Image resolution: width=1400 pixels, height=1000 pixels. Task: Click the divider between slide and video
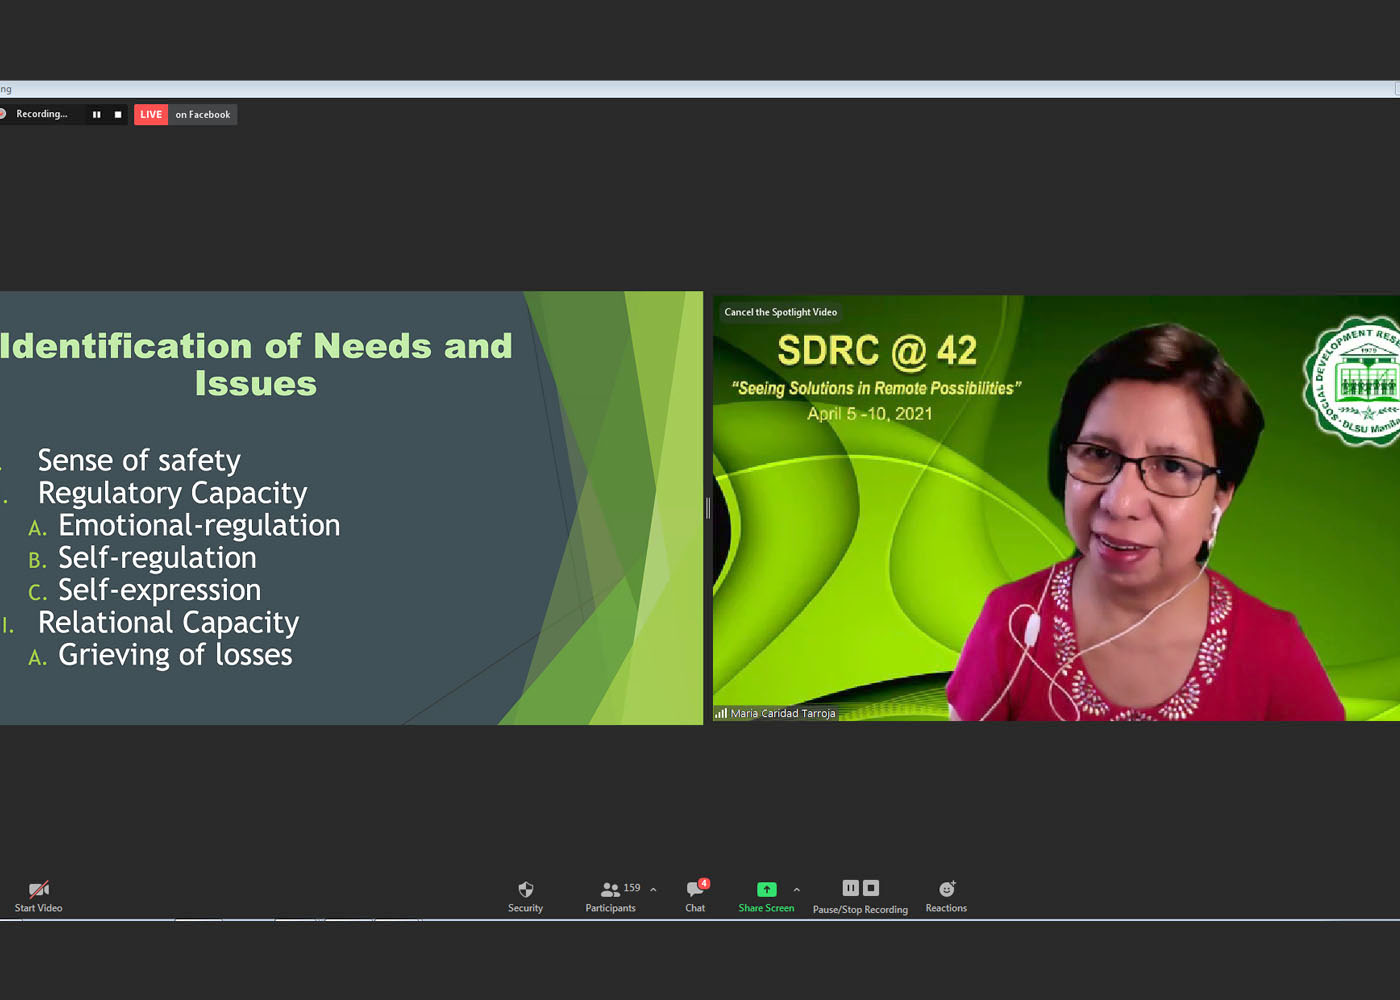(708, 508)
